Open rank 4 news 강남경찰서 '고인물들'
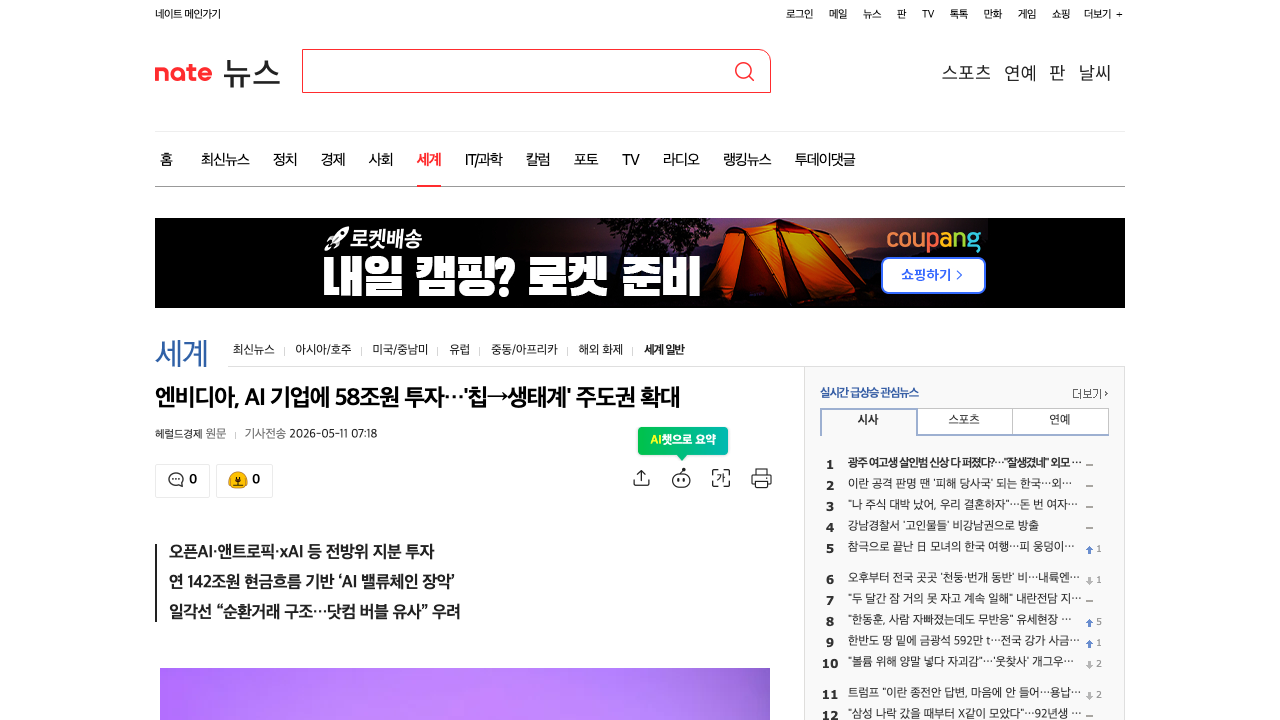The image size is (1280, 720). pos(943,526)
